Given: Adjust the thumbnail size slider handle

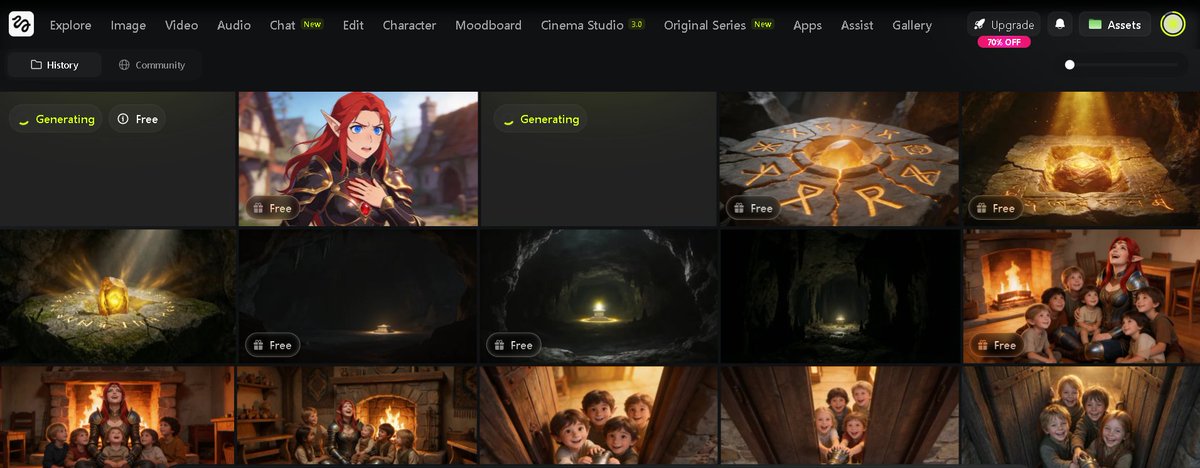Looking at the screenshot, I should click(x=1069, y=65).
